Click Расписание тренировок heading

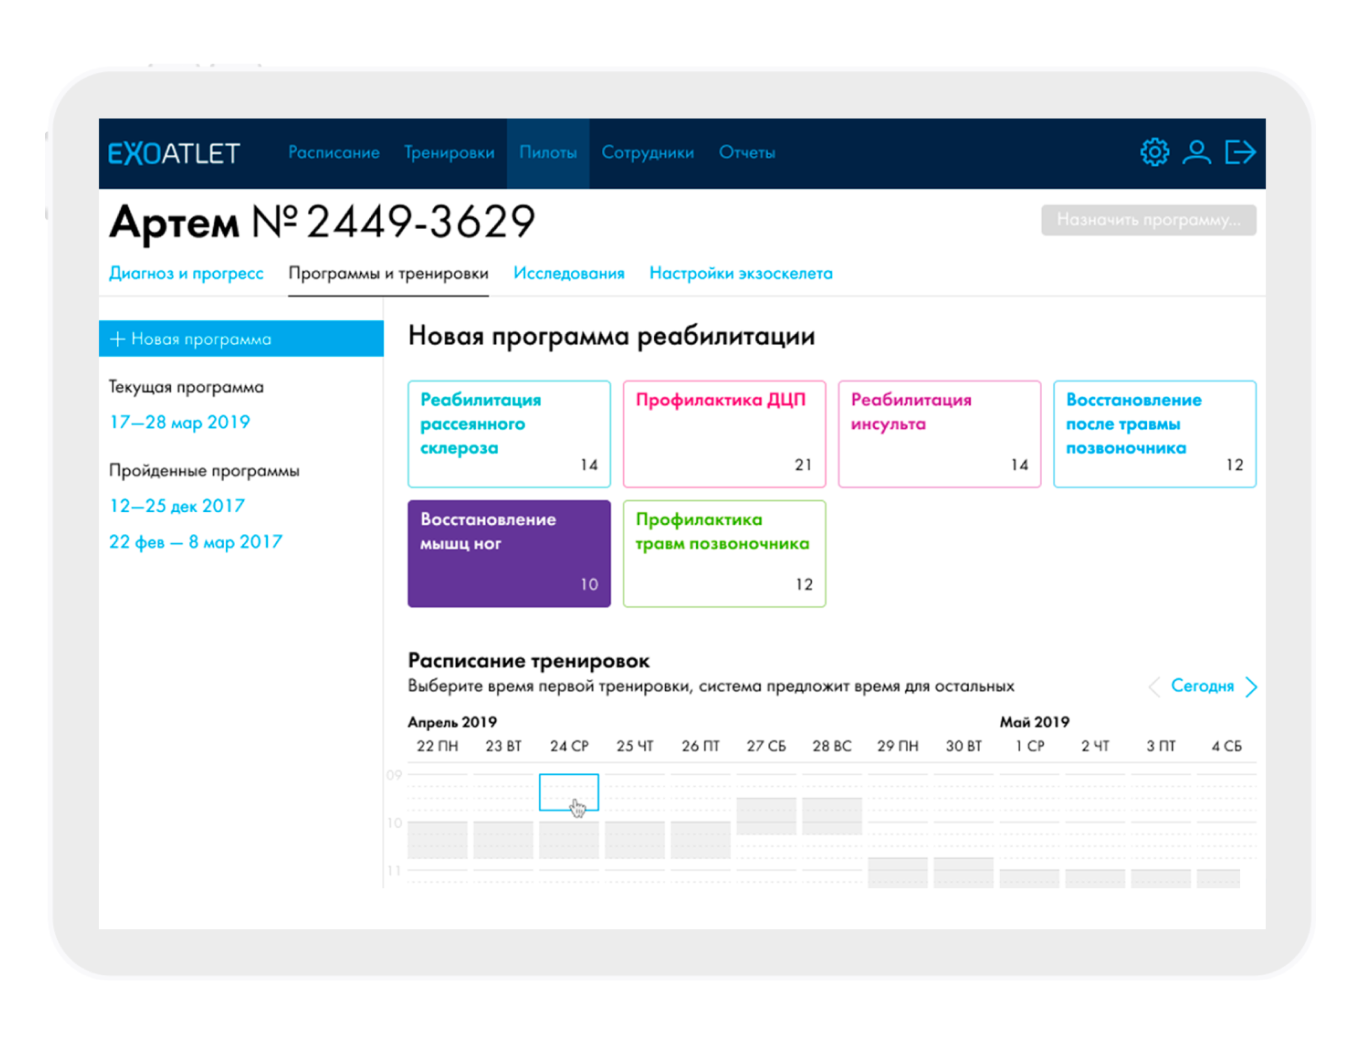(x=529, y=661)
